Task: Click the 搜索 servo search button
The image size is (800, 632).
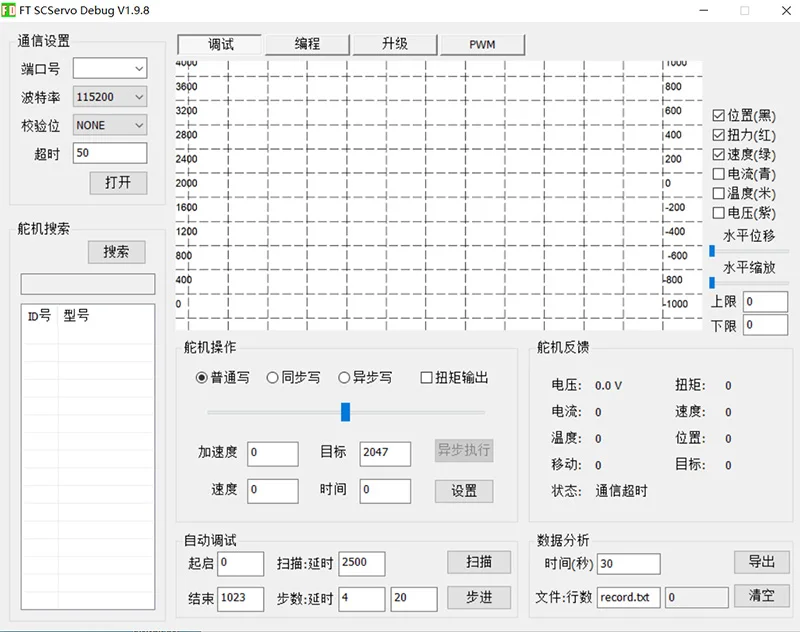Action: click(116, 252)
